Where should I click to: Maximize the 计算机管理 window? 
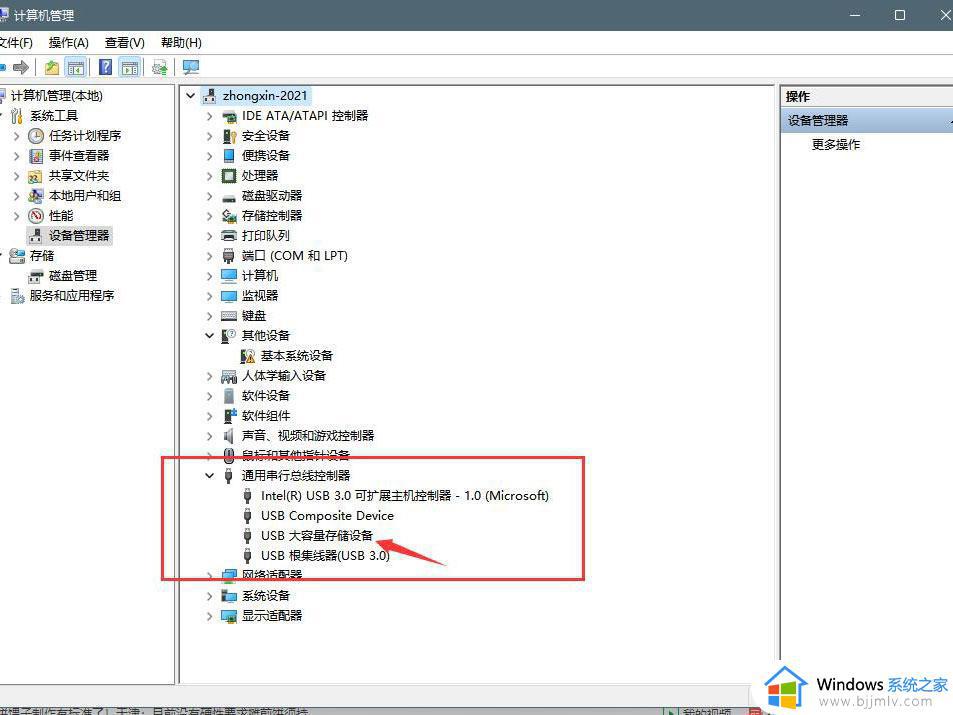click(900, 15)
